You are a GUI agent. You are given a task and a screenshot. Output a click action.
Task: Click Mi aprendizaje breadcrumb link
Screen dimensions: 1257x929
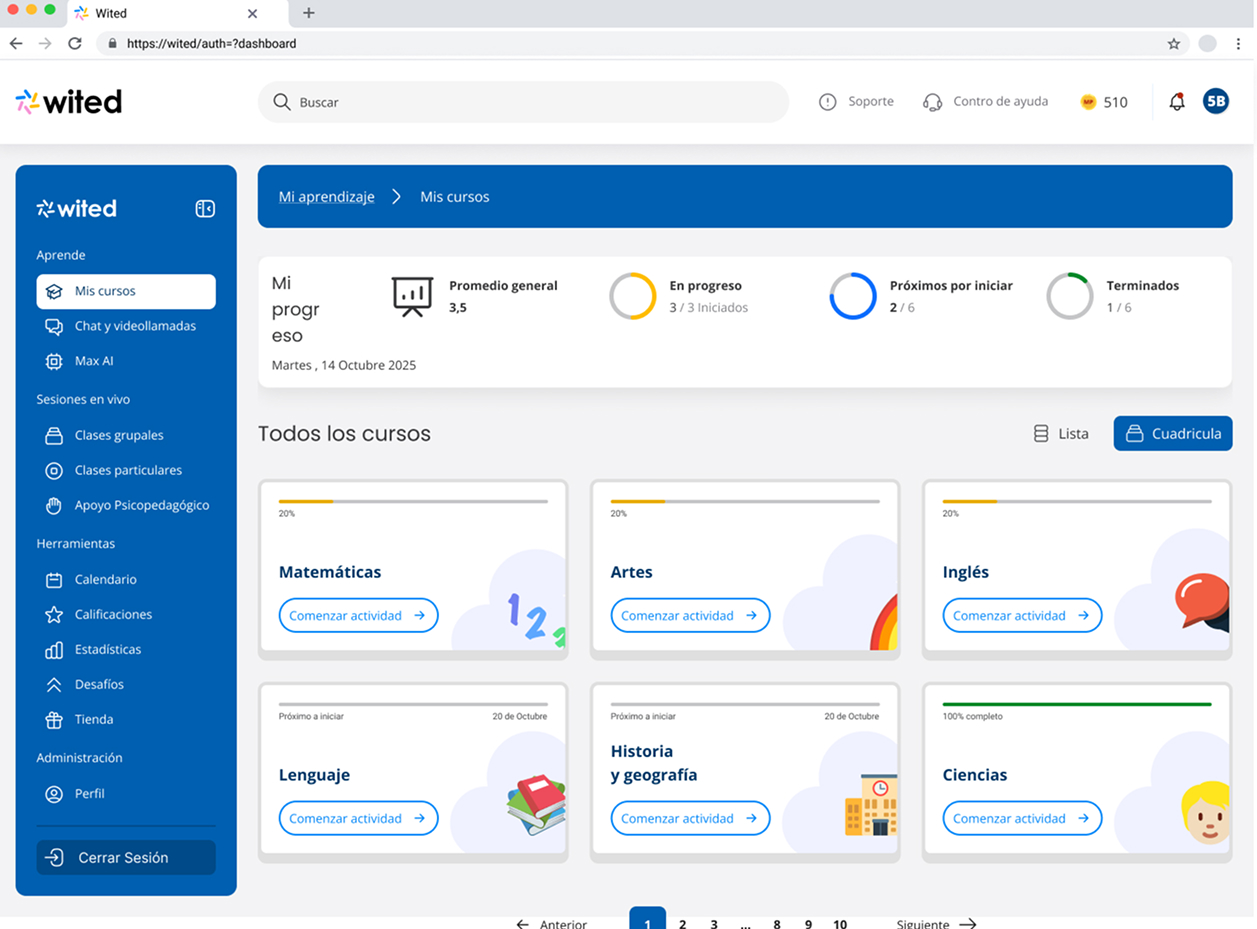coord(326,197)
